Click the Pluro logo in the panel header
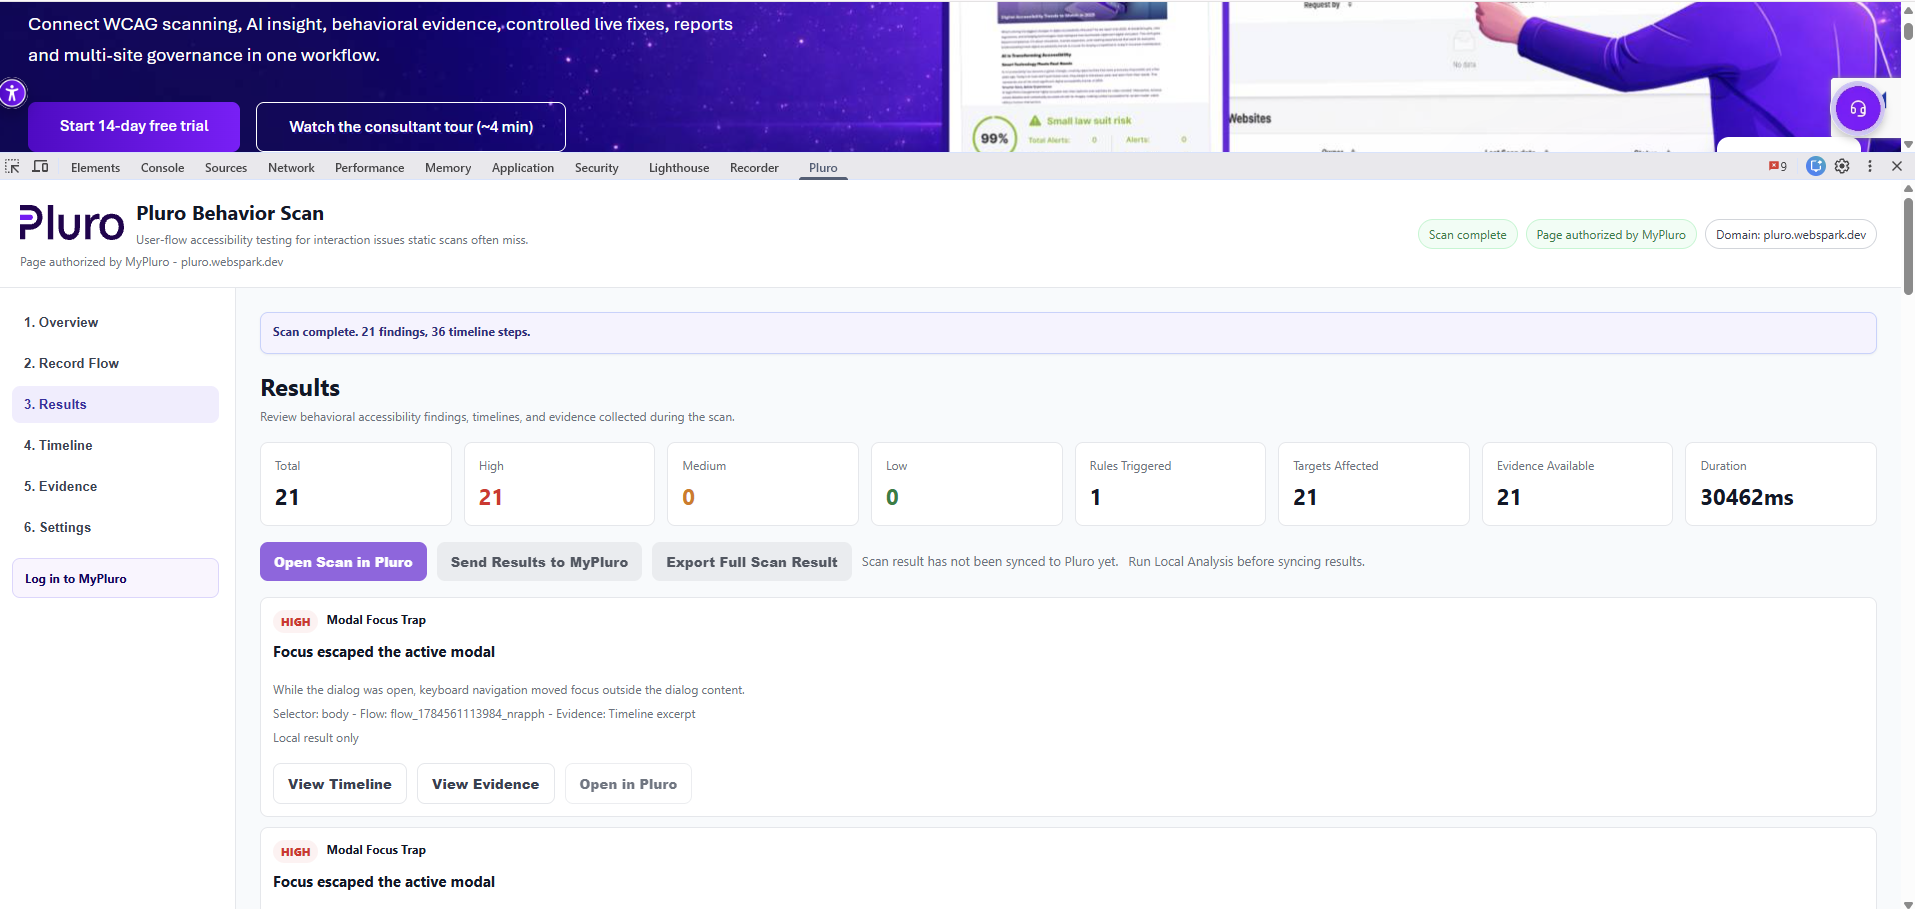 click(x=71, y=224)
